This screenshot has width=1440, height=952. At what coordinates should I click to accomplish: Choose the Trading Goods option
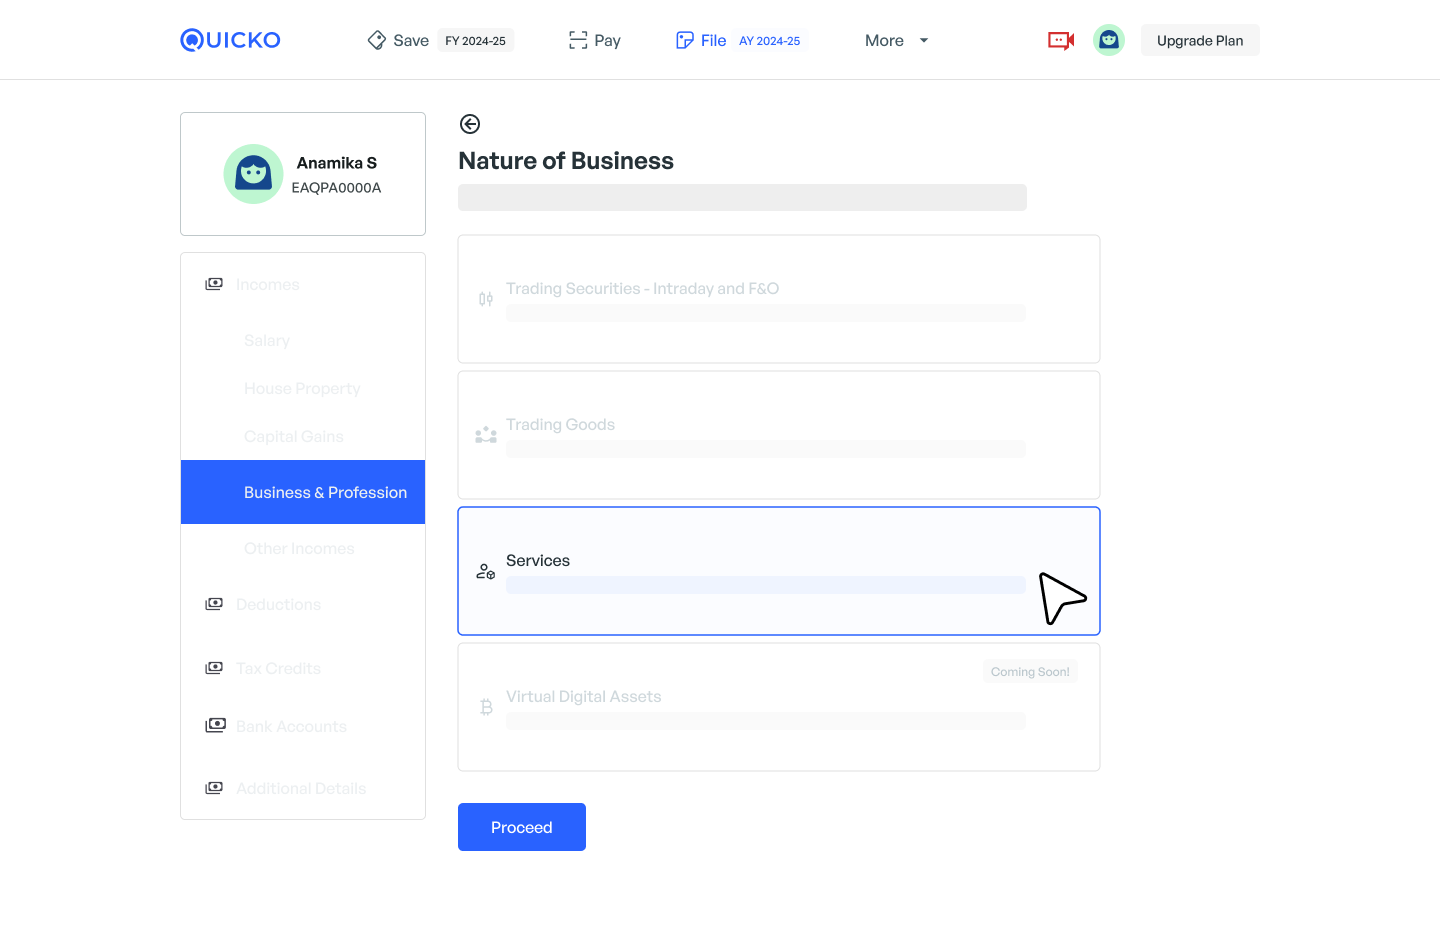tap(778, 435)
